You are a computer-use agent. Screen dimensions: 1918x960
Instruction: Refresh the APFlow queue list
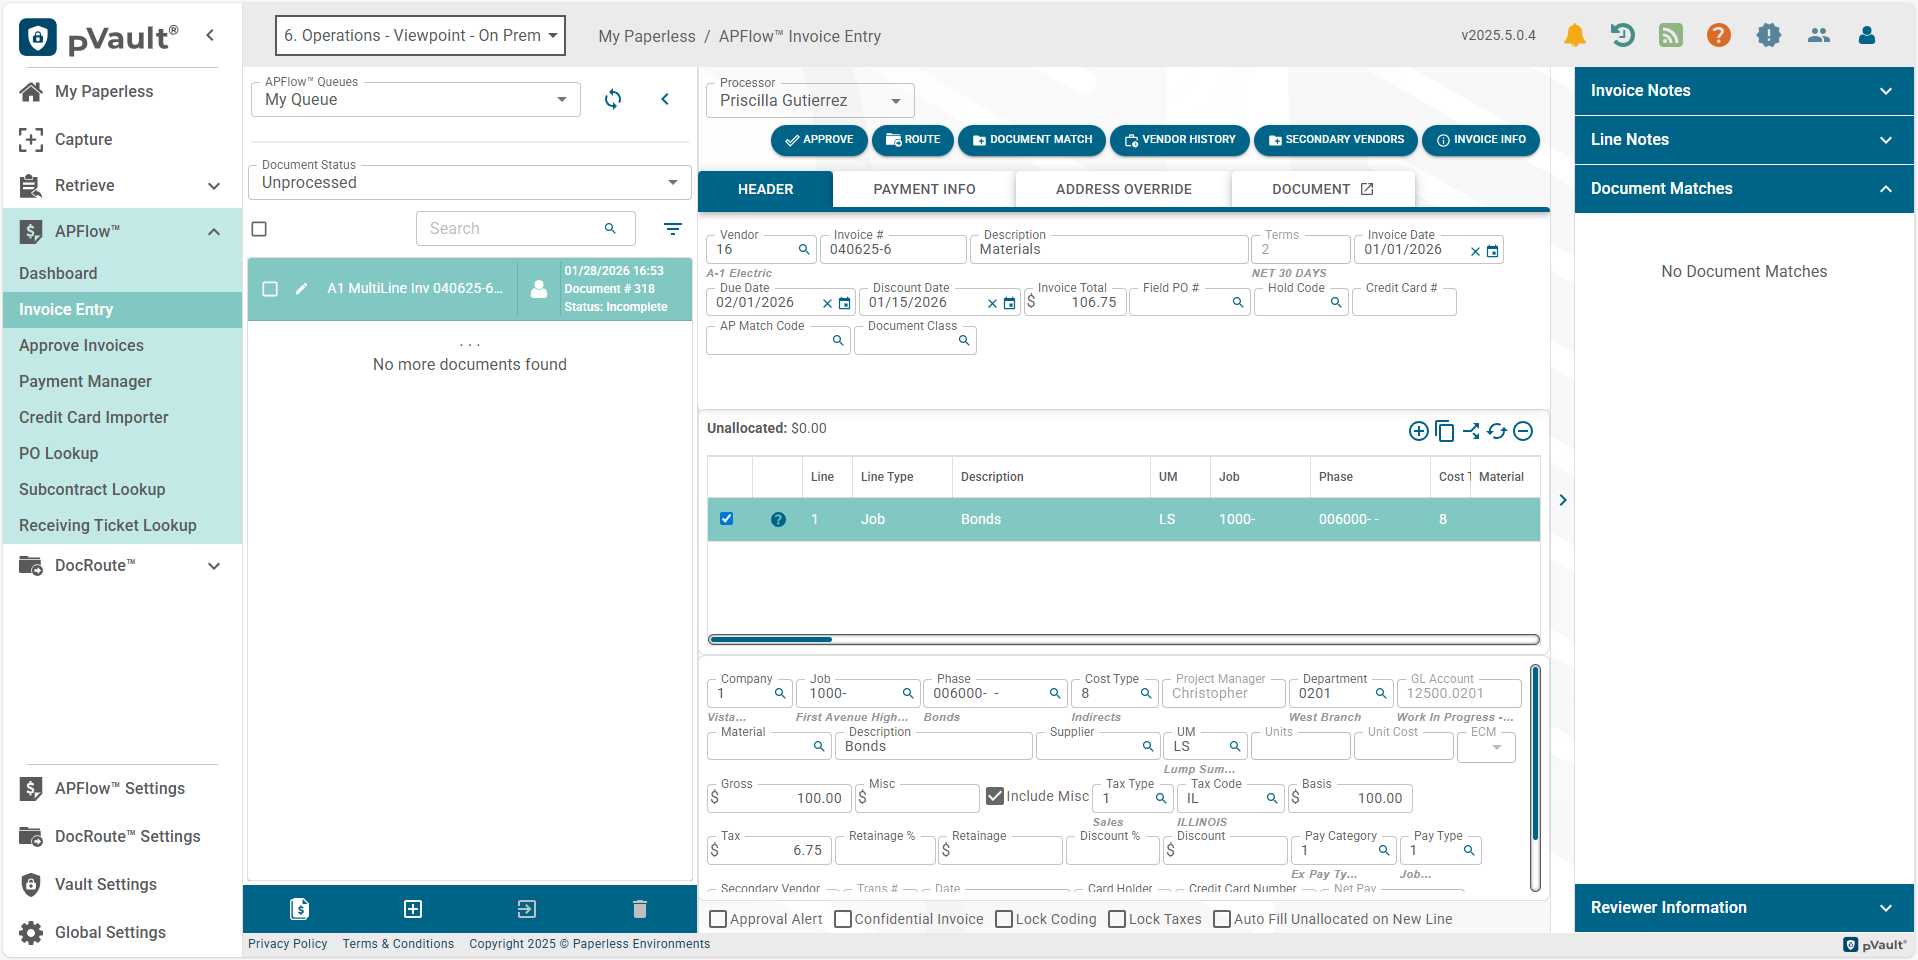pos(613,99)
